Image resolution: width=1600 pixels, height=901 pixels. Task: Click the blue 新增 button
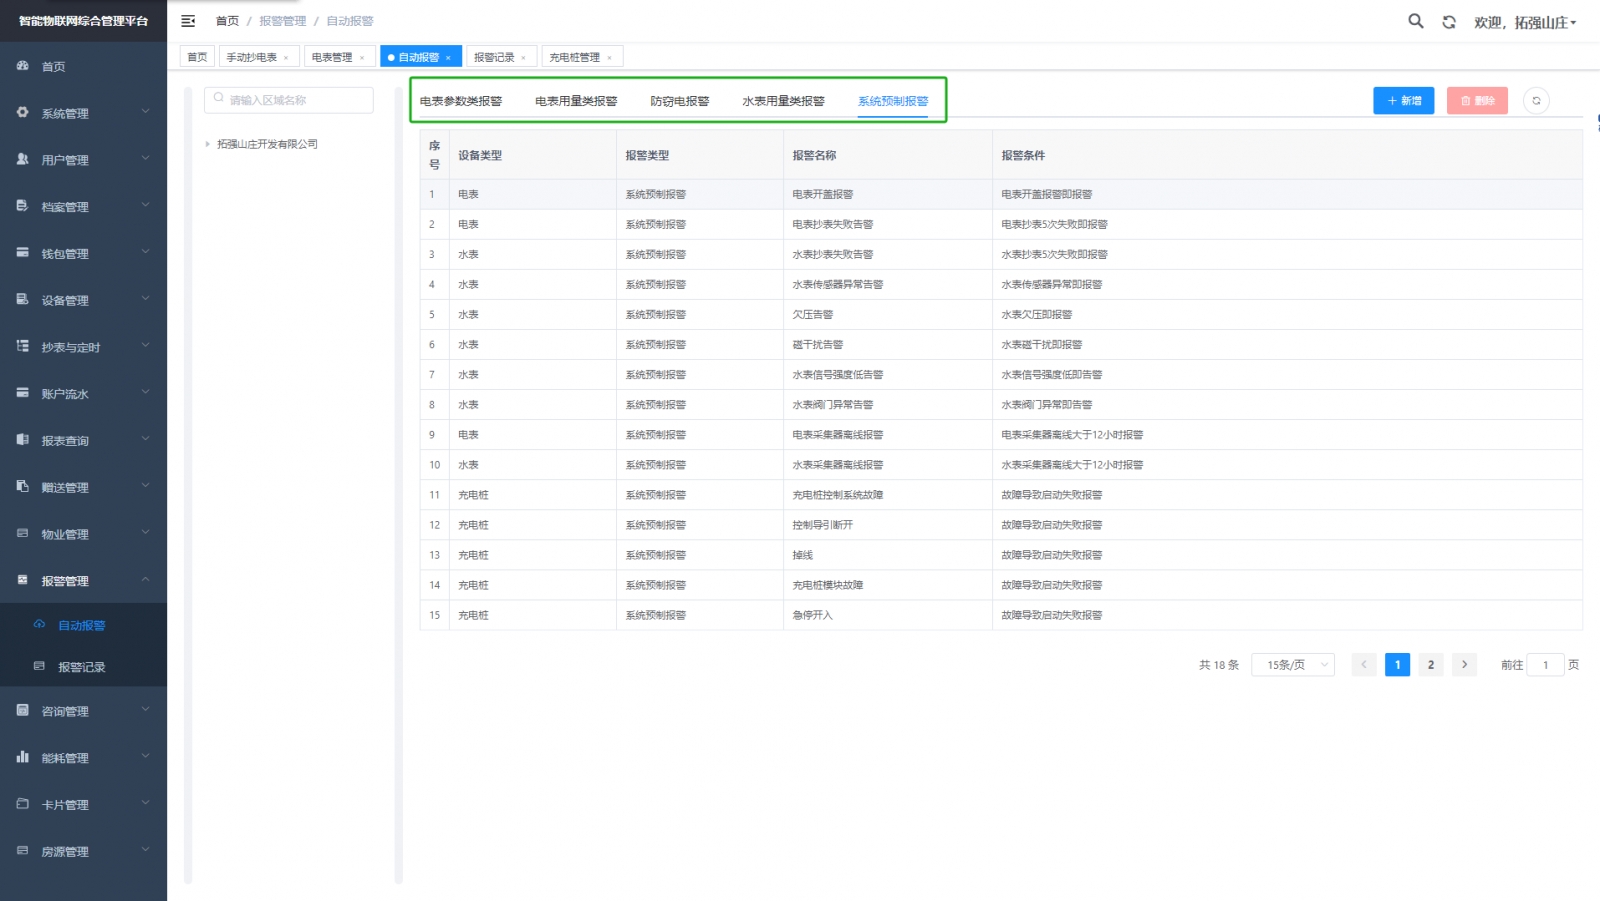(x=1403, y=101)
